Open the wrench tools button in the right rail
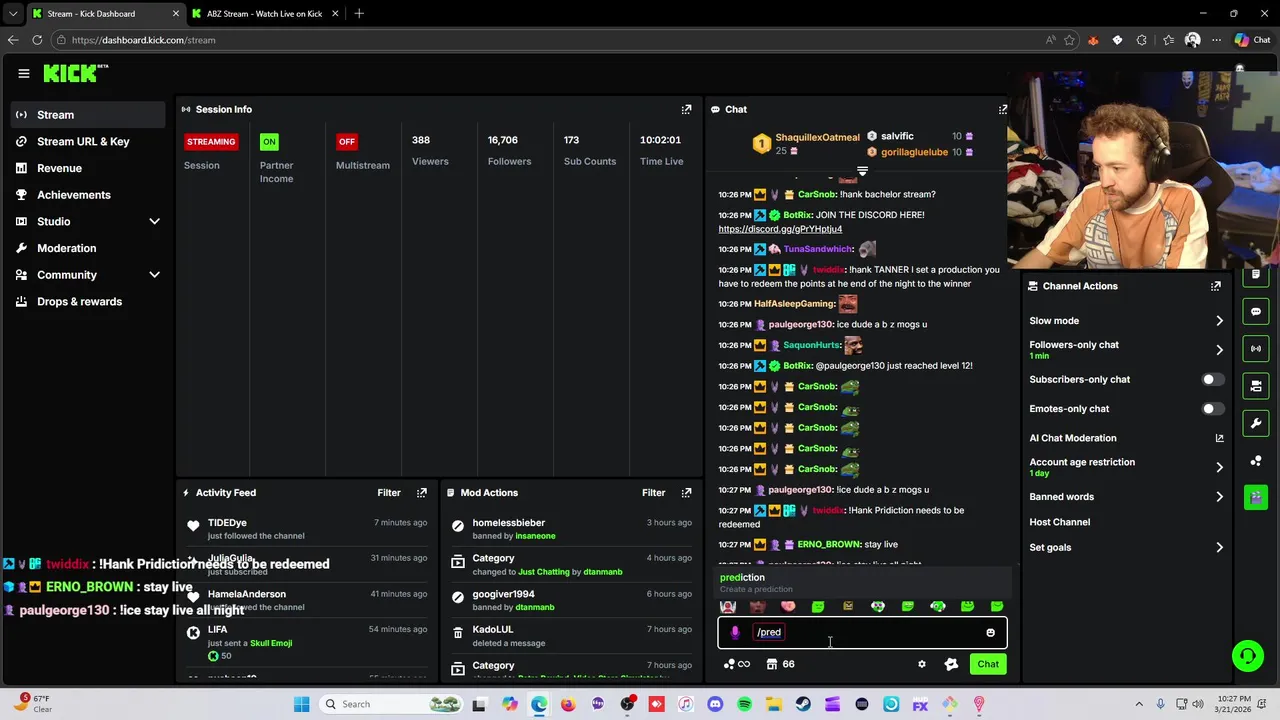This screenshot has height=720, width=1280. click(1256, 424)
